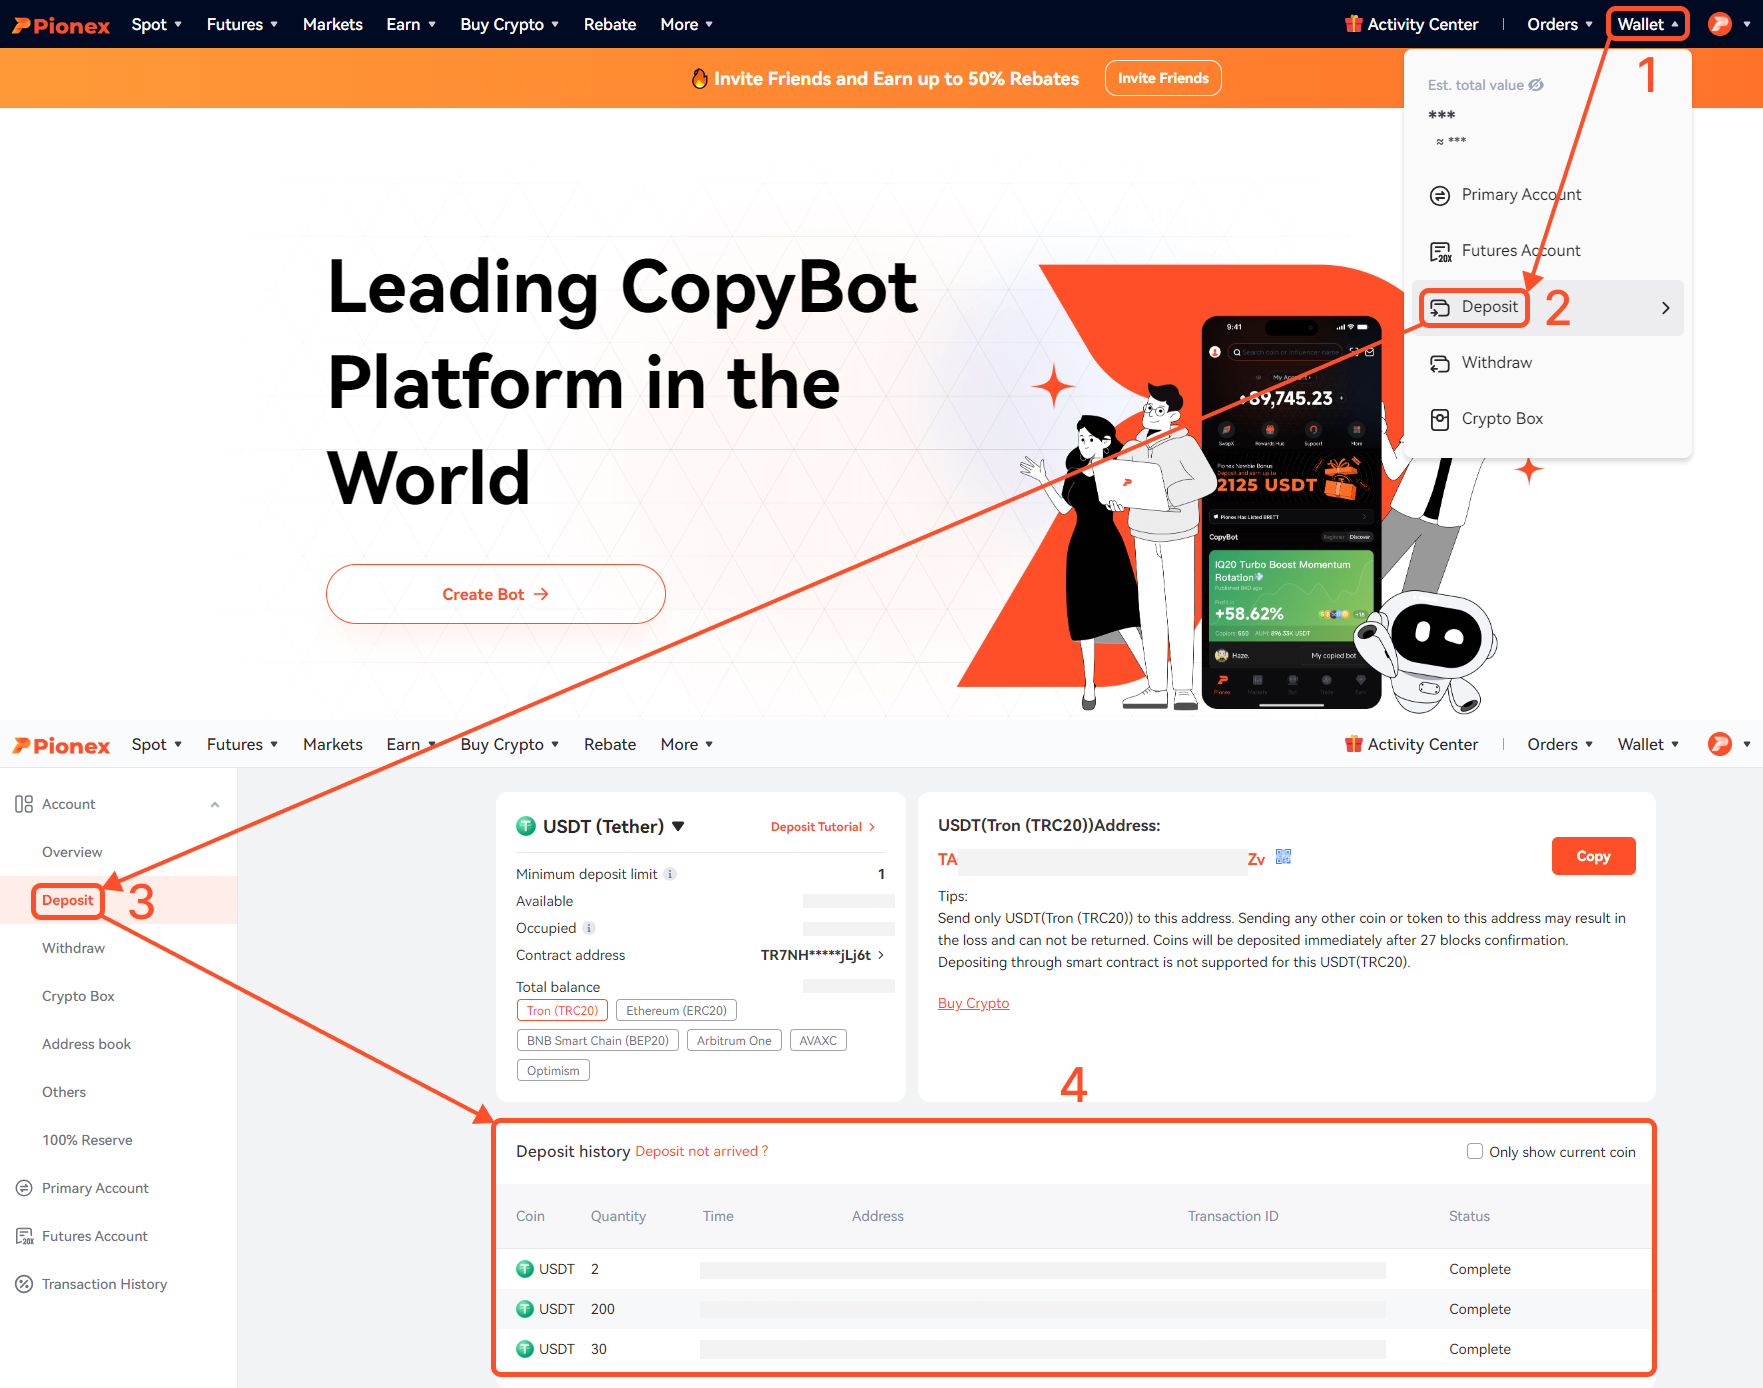The height and width of the screenshot is (1388, 1763).
Task: Expand the chevron on the Deposit menu row
Action: (1665, 308)
